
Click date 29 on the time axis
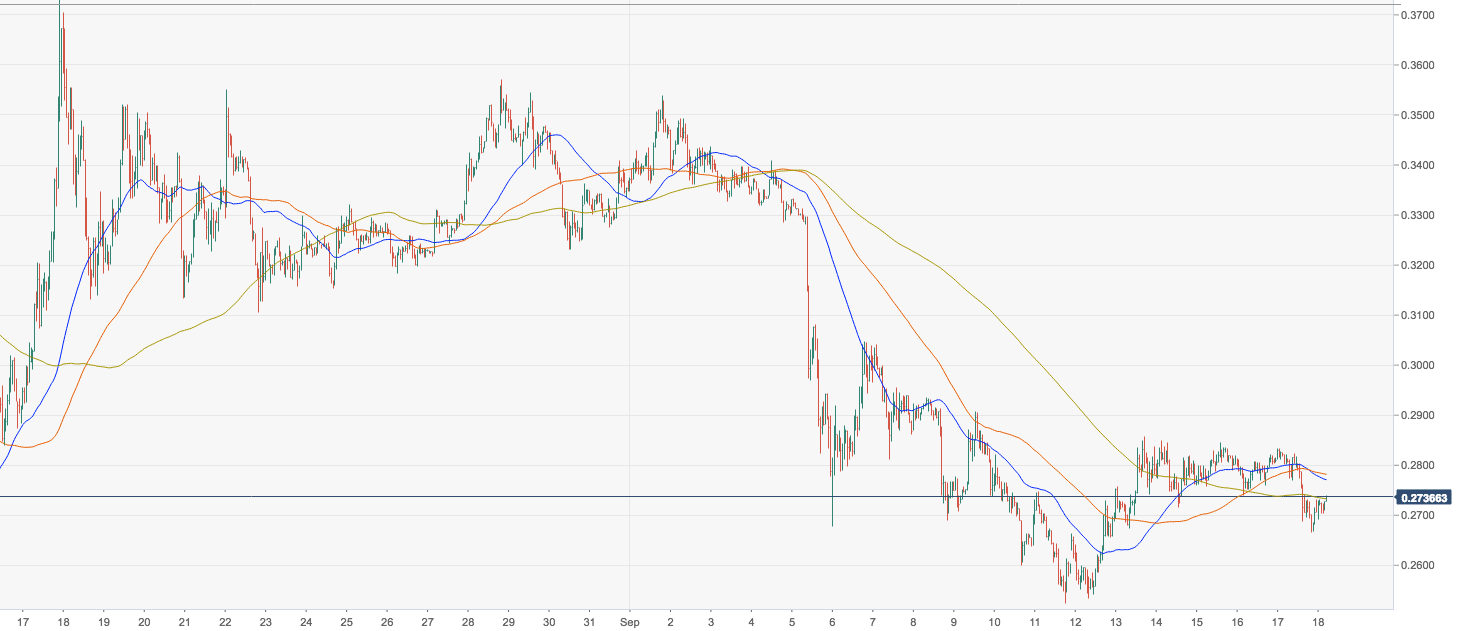click(x=508, y=620)
